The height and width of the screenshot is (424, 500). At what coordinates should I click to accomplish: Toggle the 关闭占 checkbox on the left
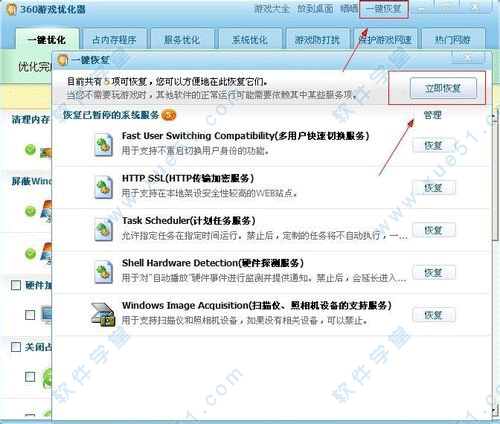tap(16, 347)
